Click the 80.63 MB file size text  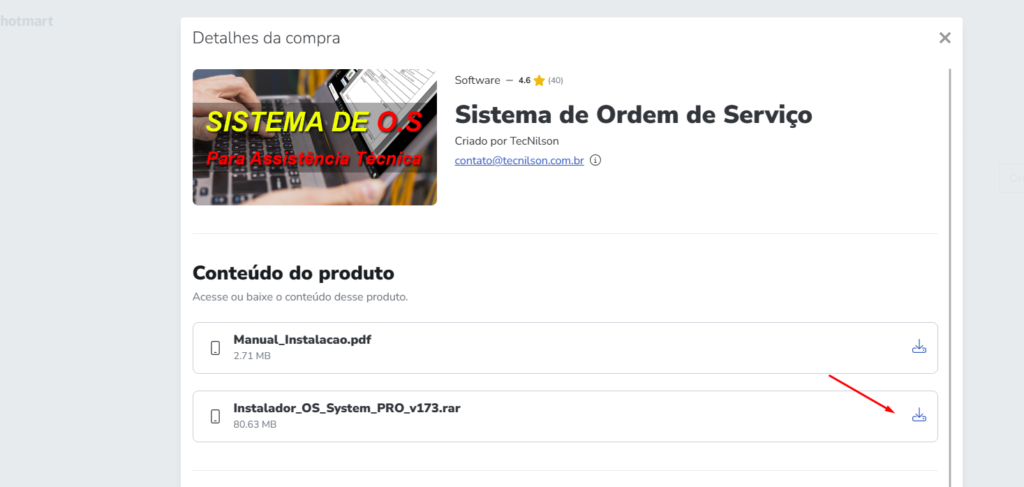tap(255, 424)
